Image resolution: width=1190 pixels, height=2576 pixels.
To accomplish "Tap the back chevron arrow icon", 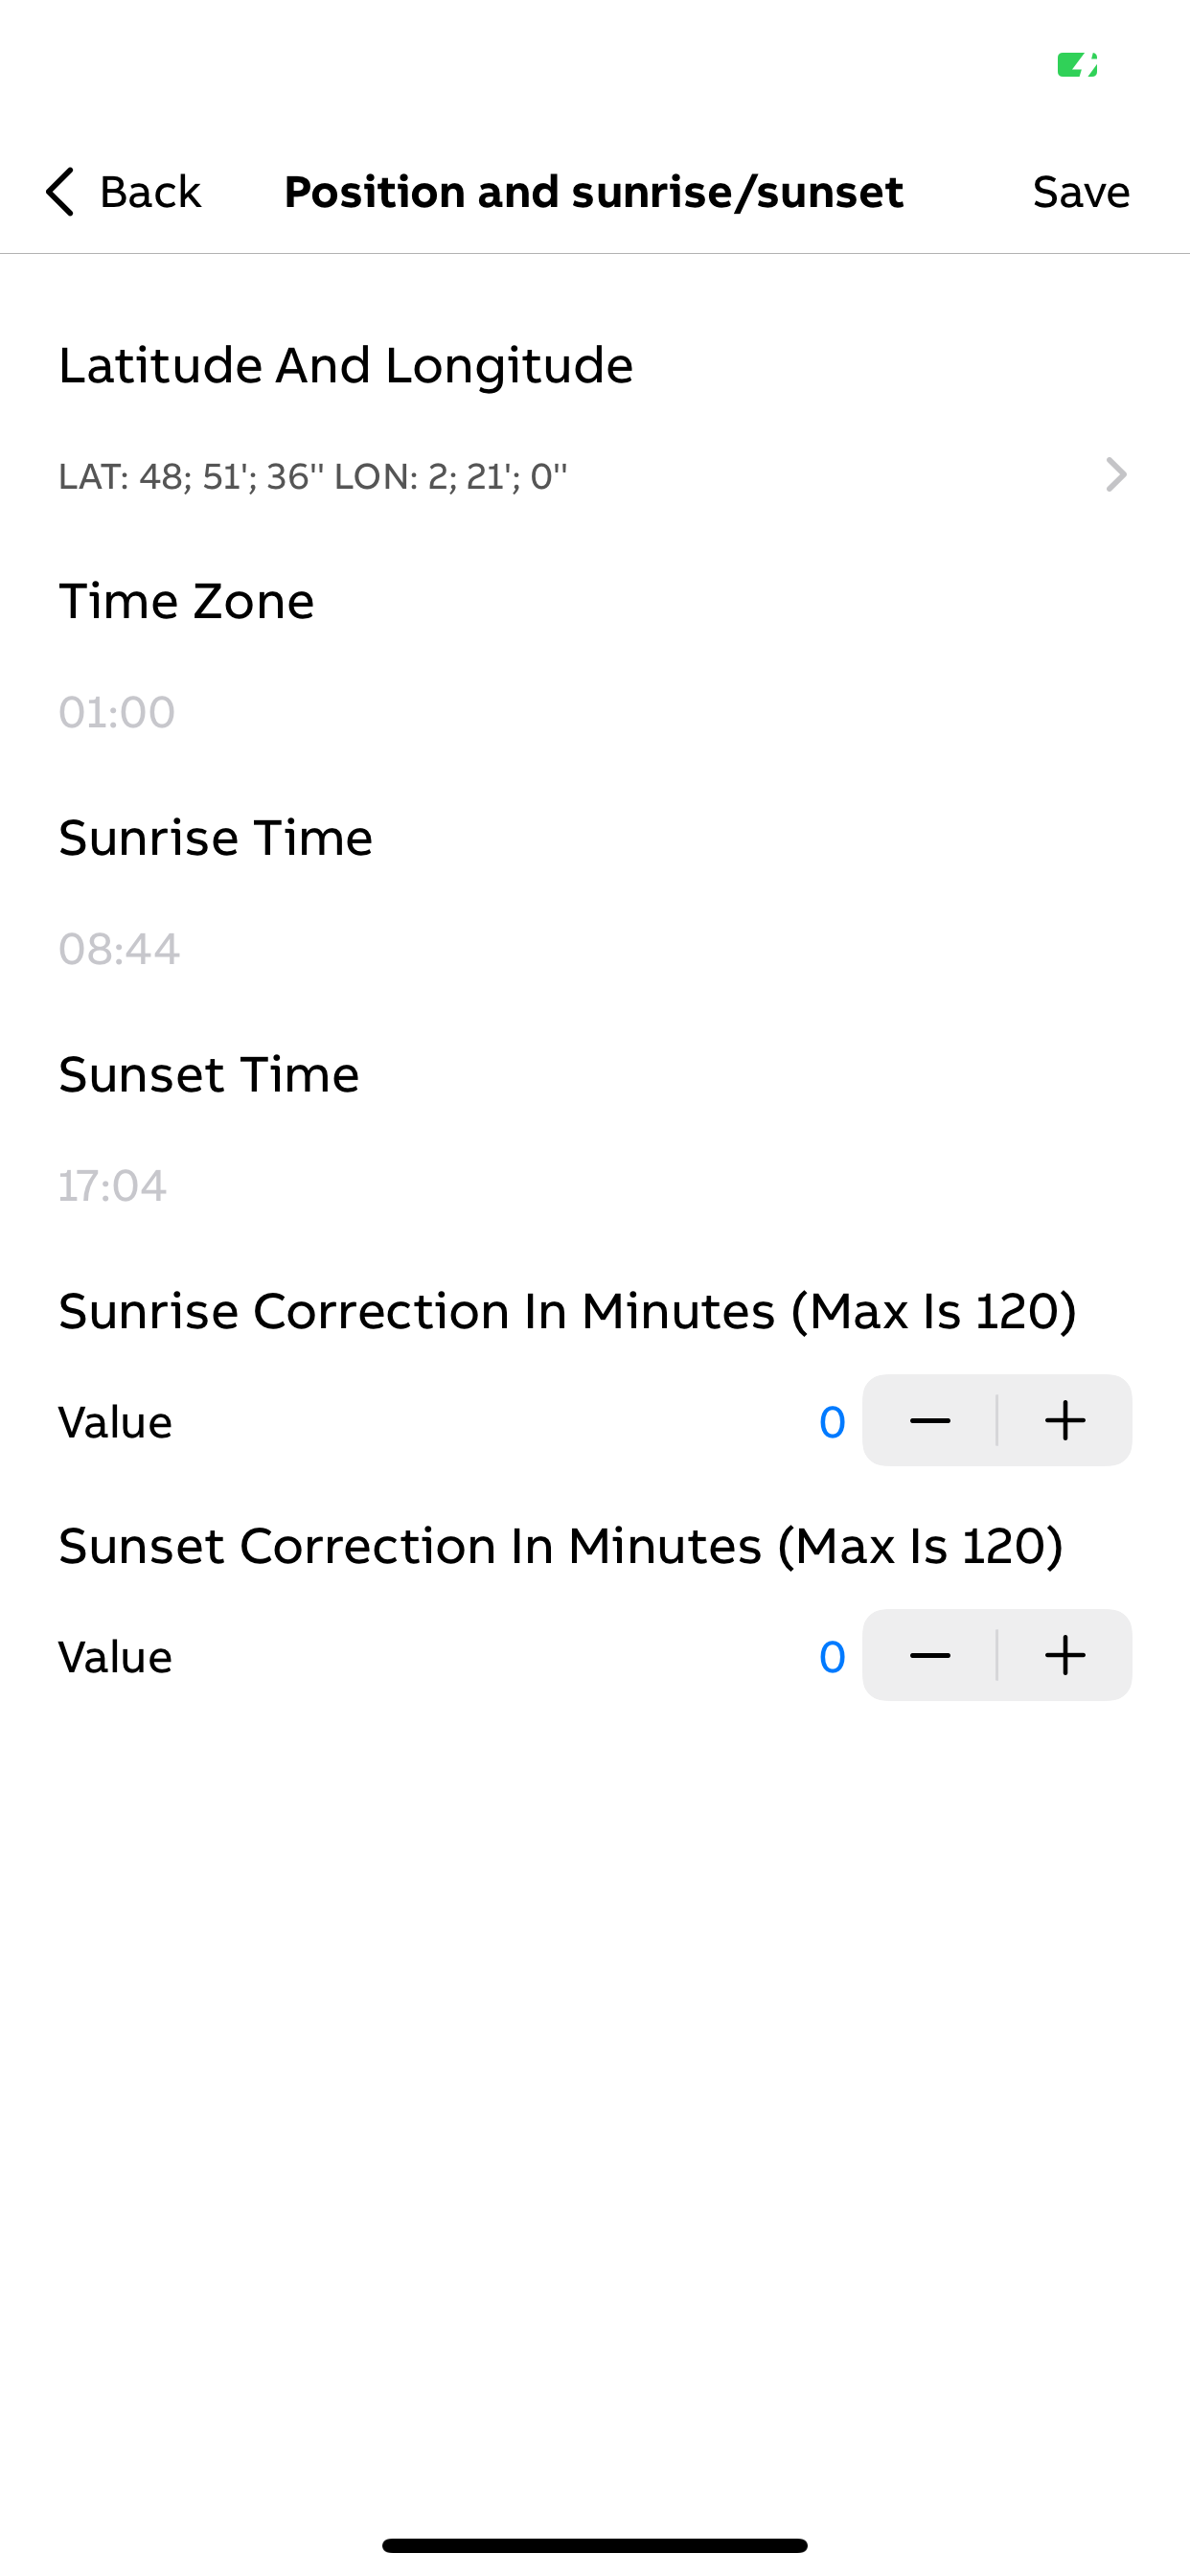I will coord(60,191).
